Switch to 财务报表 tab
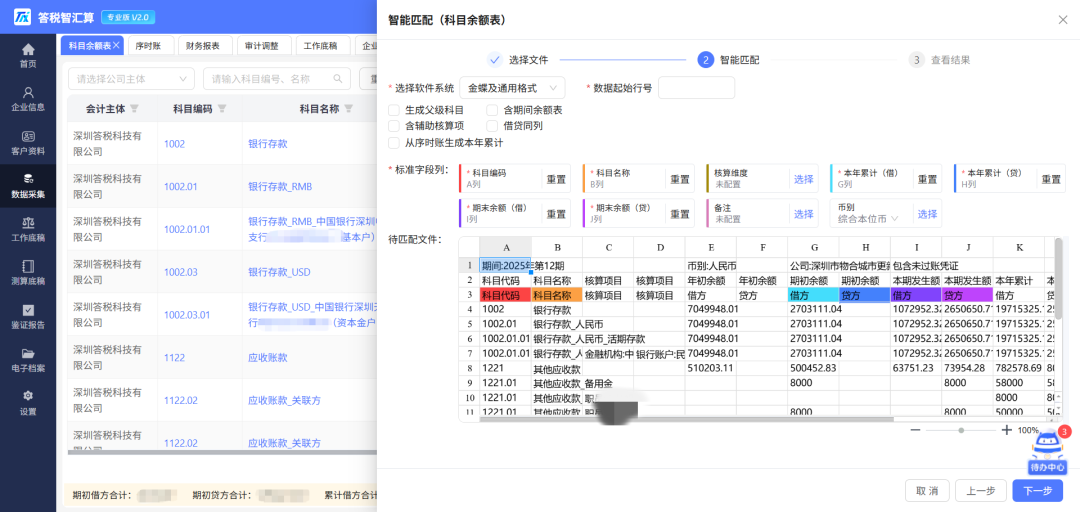Image resolution: width=1080 pixels, height=512 pixels. (x=203, y=45)
